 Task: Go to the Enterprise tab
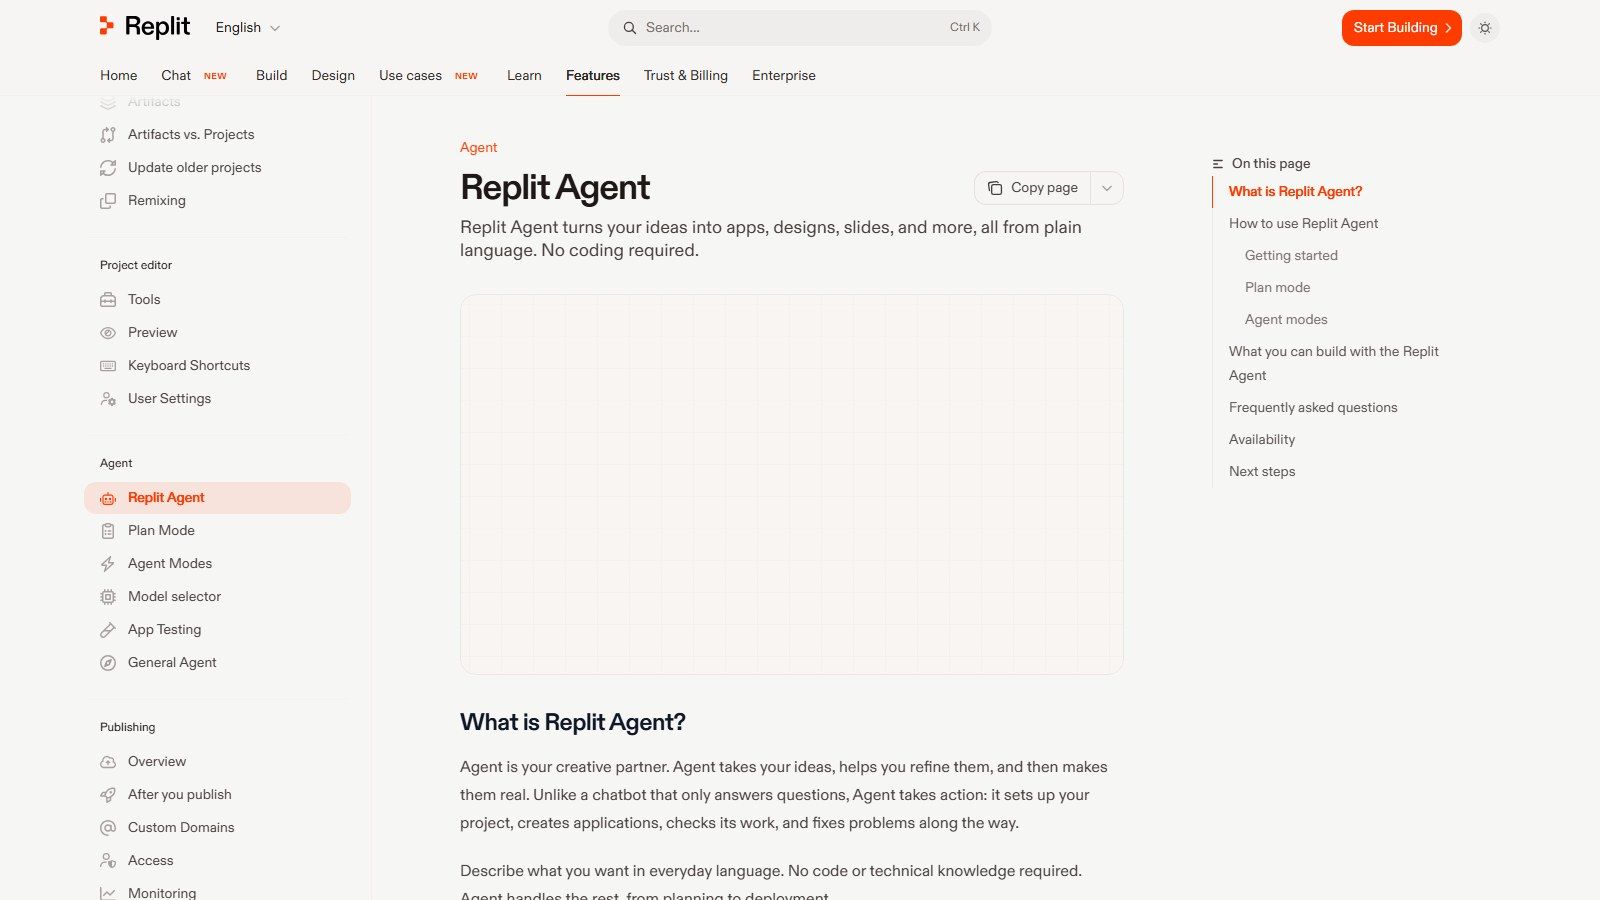[784, 76]
